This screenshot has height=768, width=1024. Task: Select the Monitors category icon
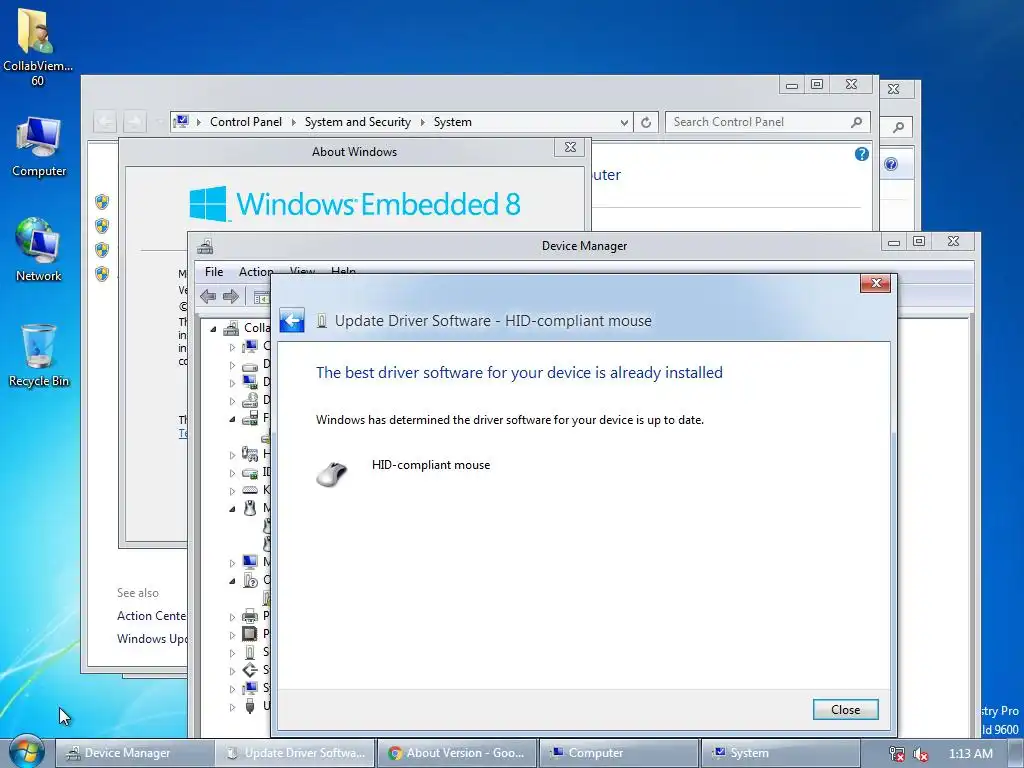pyautogui.click(x=250, y=562)
